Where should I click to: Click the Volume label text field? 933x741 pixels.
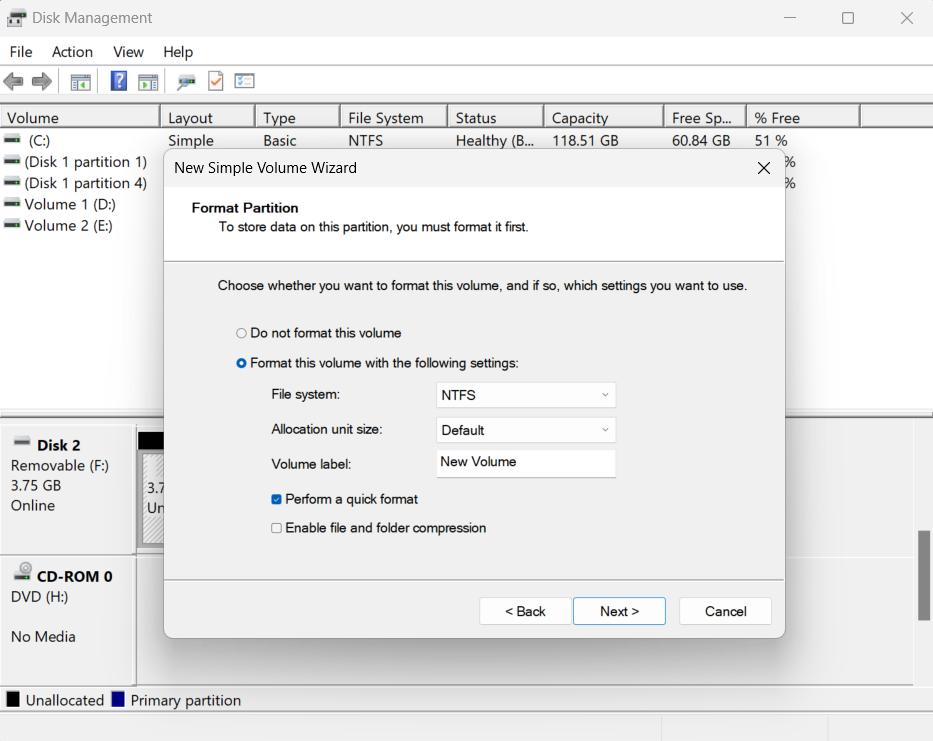coord(526,462)
